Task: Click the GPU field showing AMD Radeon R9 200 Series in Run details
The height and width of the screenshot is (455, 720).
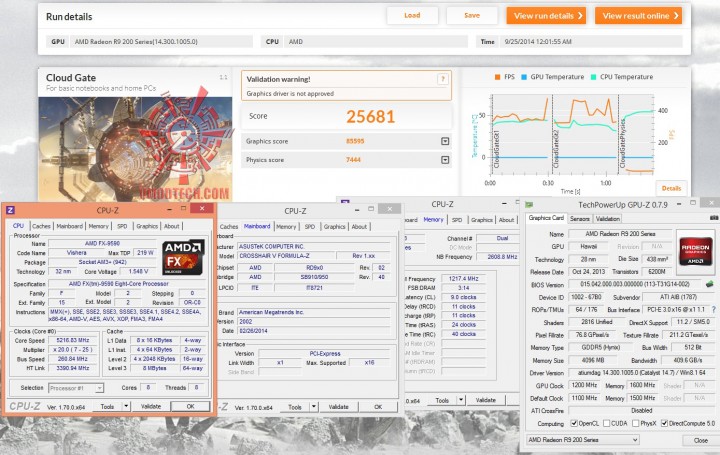Action: tap(161, 42)
